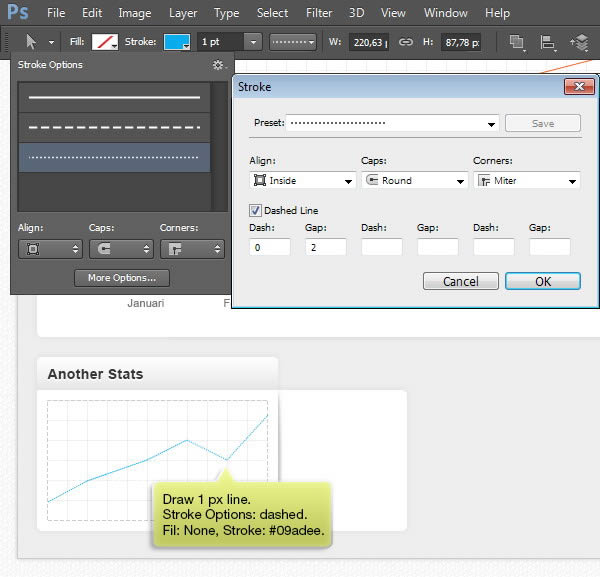Image resolution: width=600 pixels, height=577 pixels.
Task: Click the Photoshop Ps logo
Action: coord(17,13)
